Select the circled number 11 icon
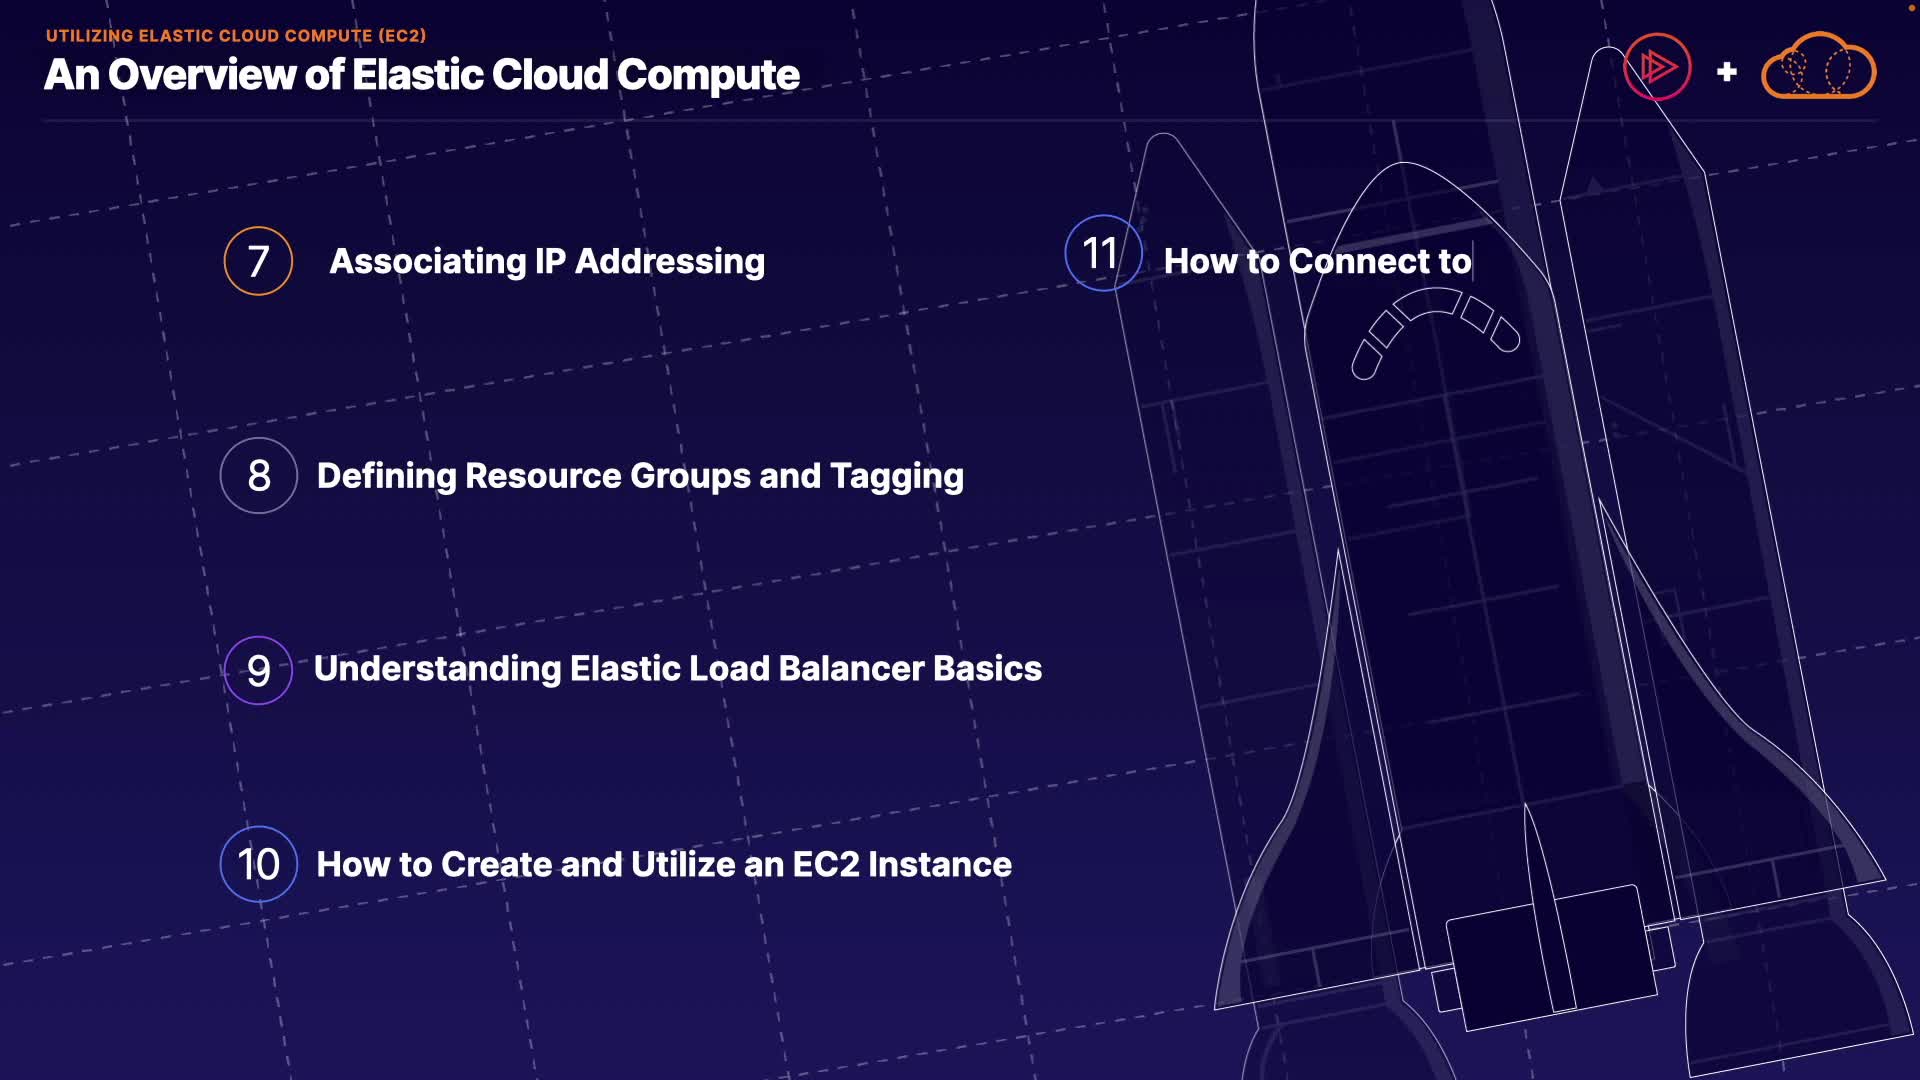 1102,253
